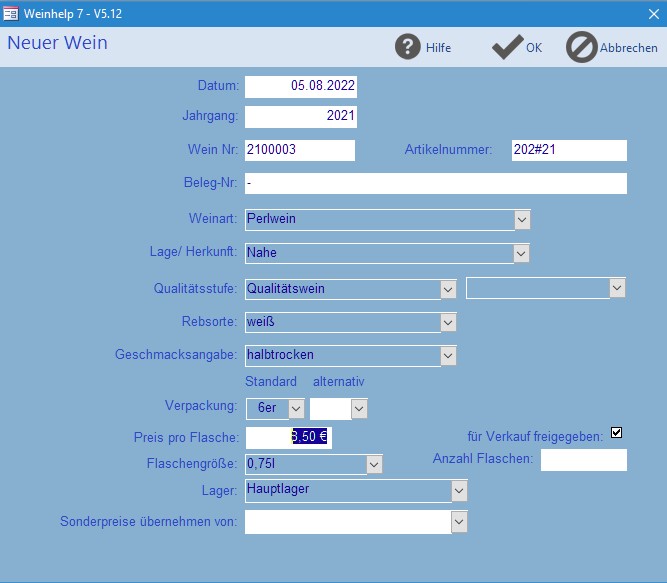
Task: Open the Qualitätsstufe dropdown
Action: (448, 289)
